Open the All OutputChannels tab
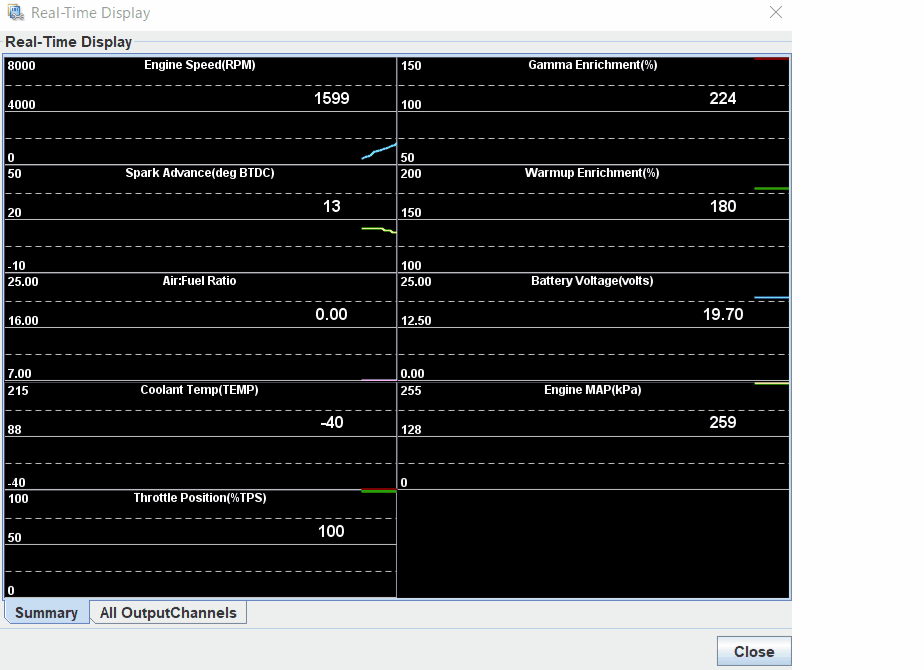The image size is (924, 670). click(167, 612)
